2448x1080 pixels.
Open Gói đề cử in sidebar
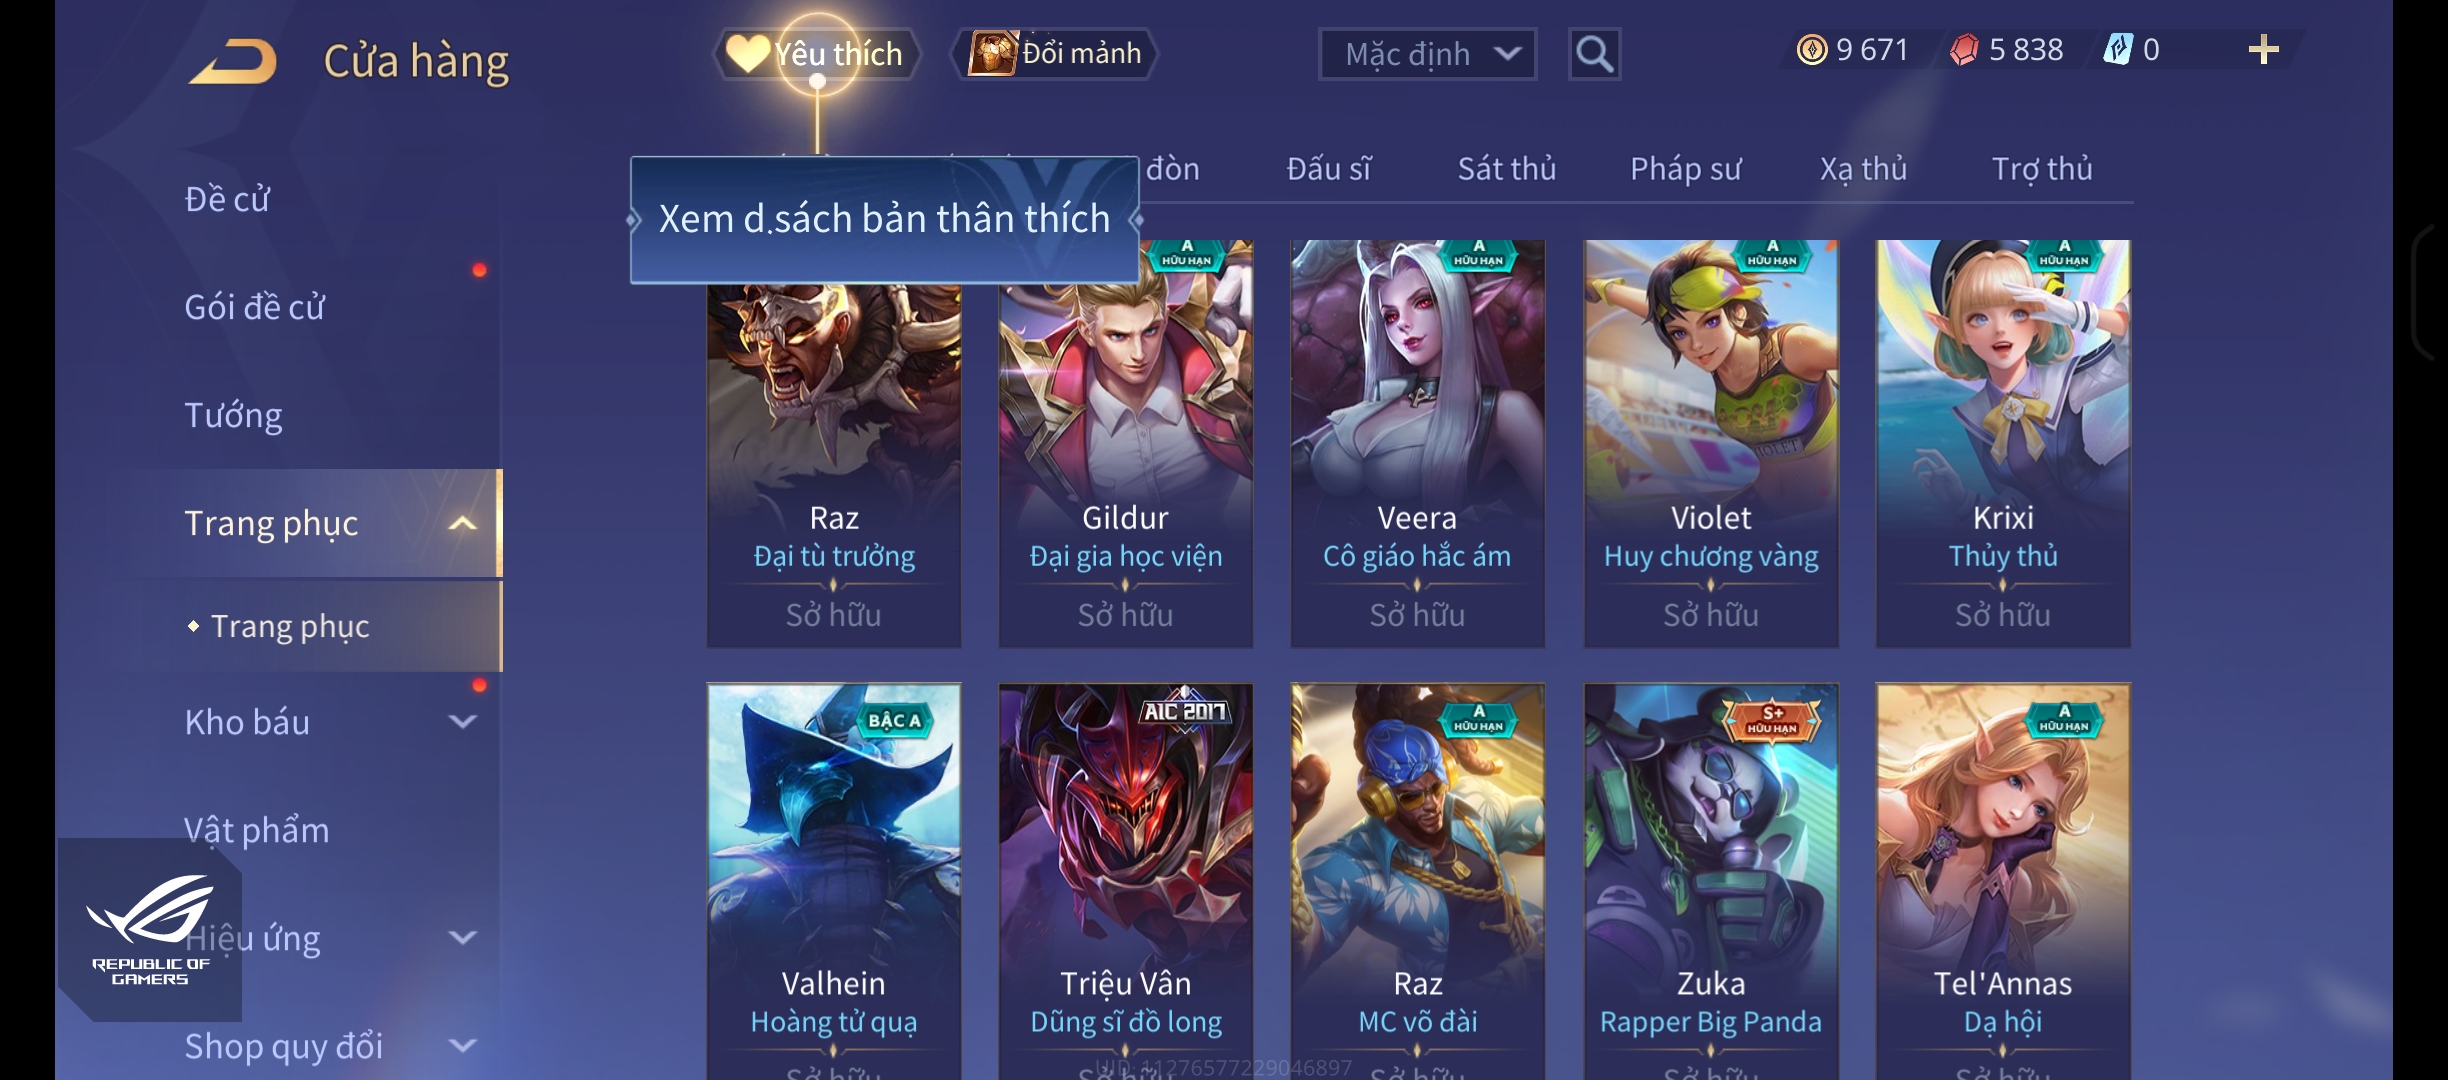pos(254,307)
